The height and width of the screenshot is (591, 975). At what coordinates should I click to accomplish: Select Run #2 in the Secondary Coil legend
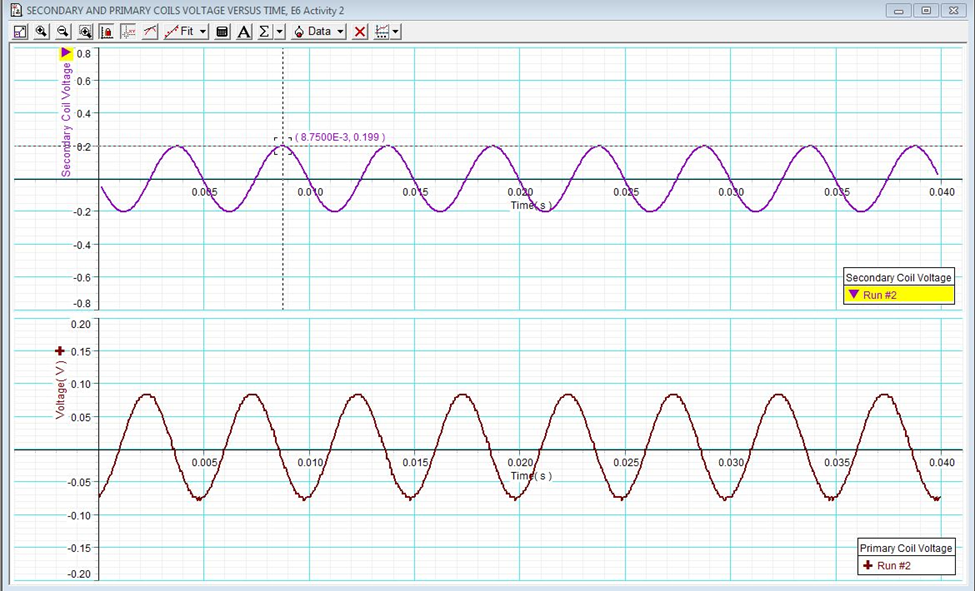click(x=898, y=294)
